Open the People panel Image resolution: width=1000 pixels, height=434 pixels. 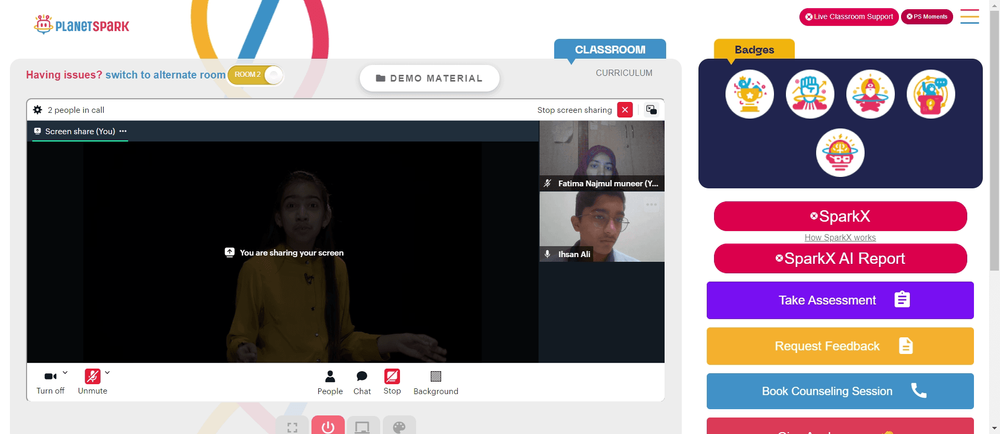(x=330, y=382)
